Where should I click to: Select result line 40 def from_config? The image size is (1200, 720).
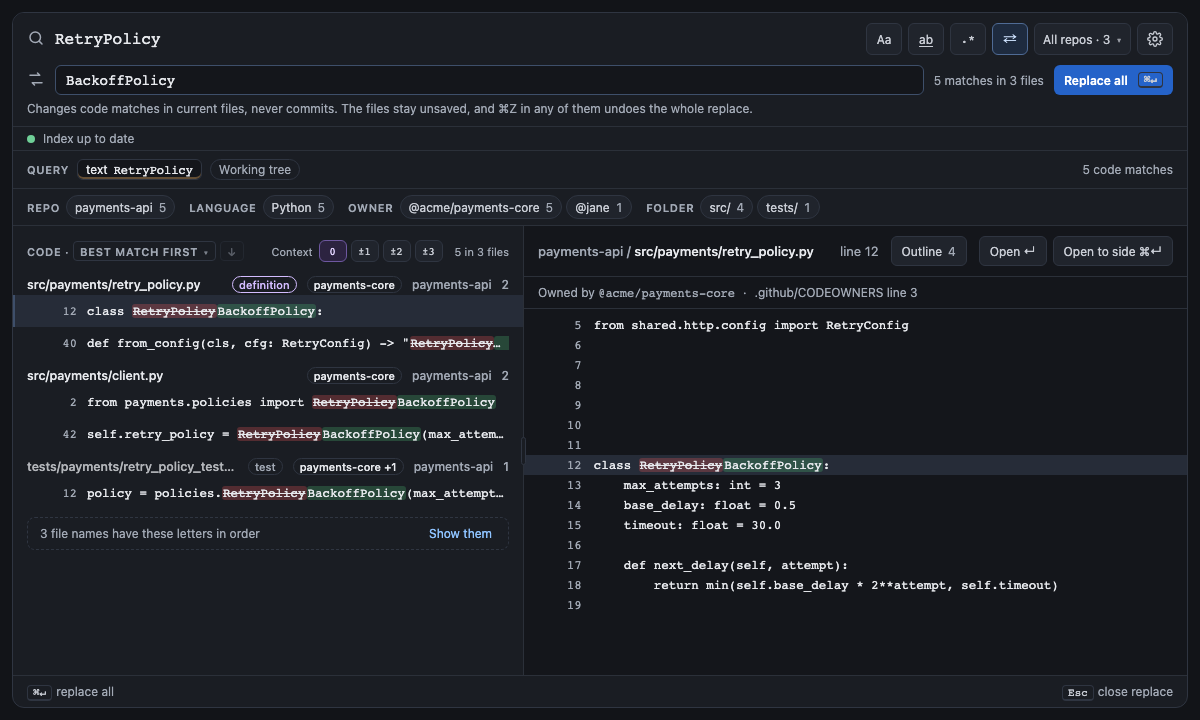268,343
